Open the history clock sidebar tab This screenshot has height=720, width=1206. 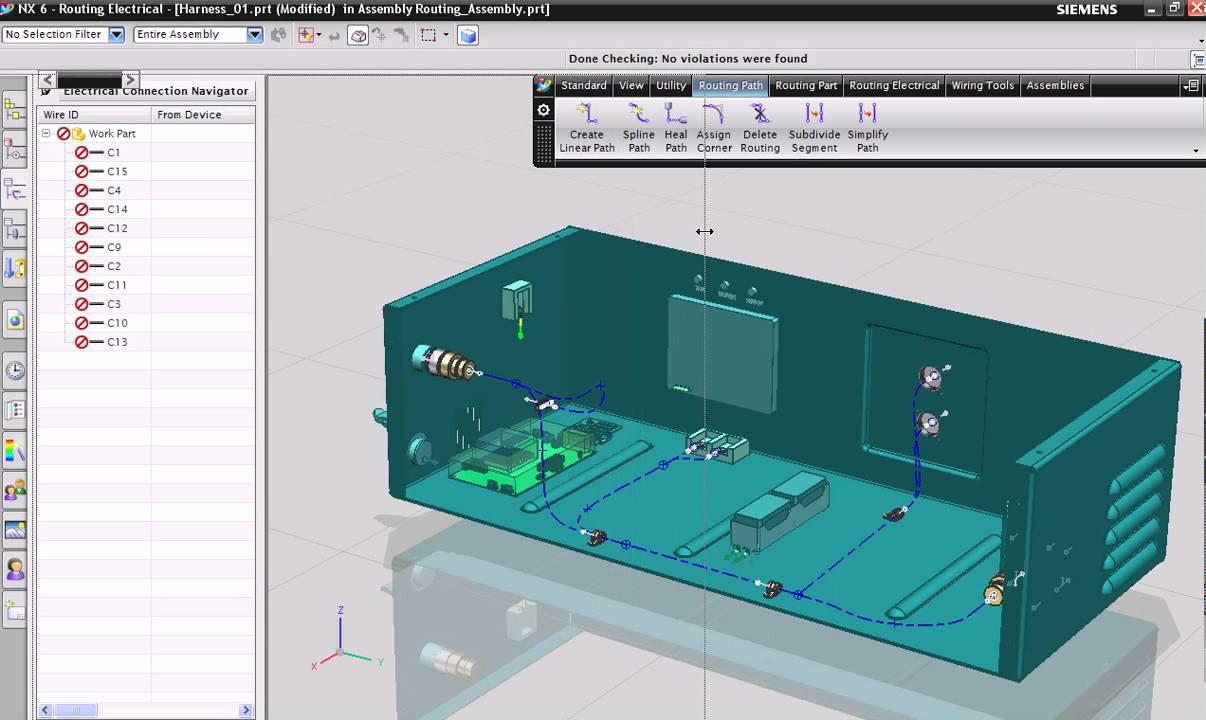click(x=15, y=370)
